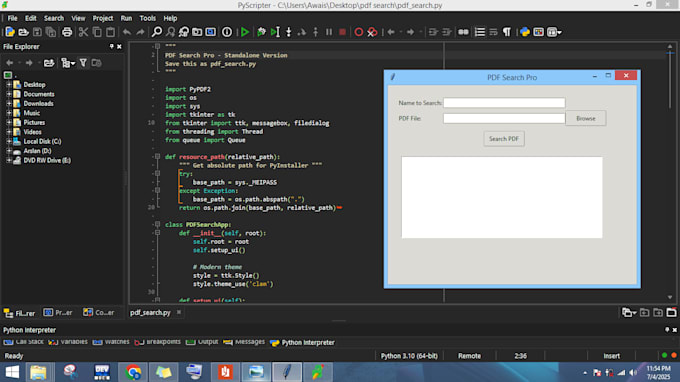Image resolution: width=680 pixels, height=382 pixels.
Task: Click the Search PDF button
Action: click(x=504, y=139)
